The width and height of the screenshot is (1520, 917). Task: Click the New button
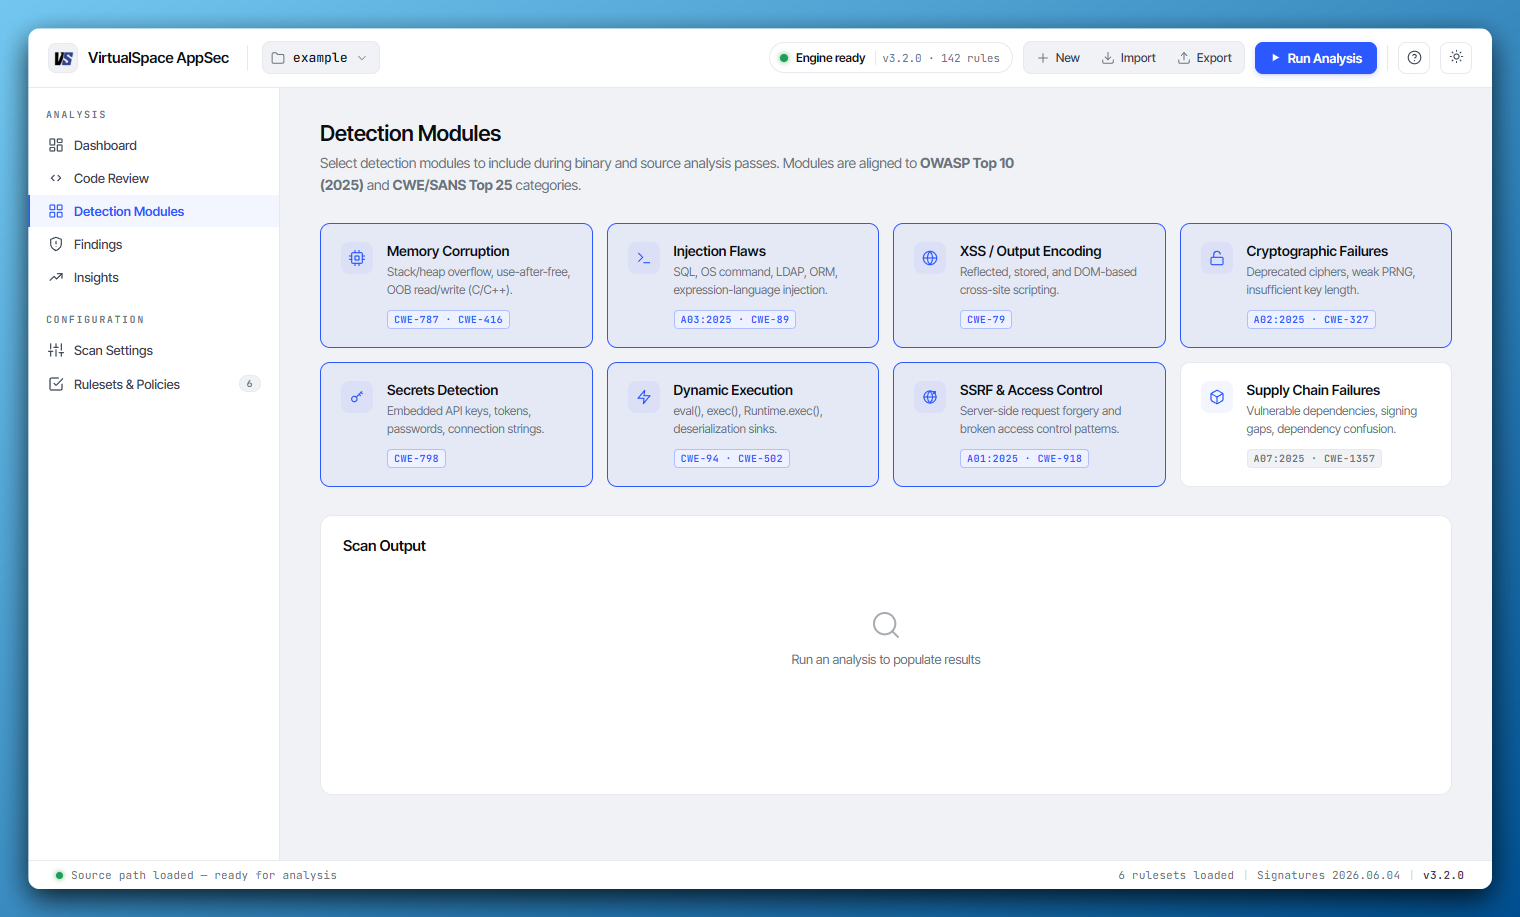point(1059,58)
